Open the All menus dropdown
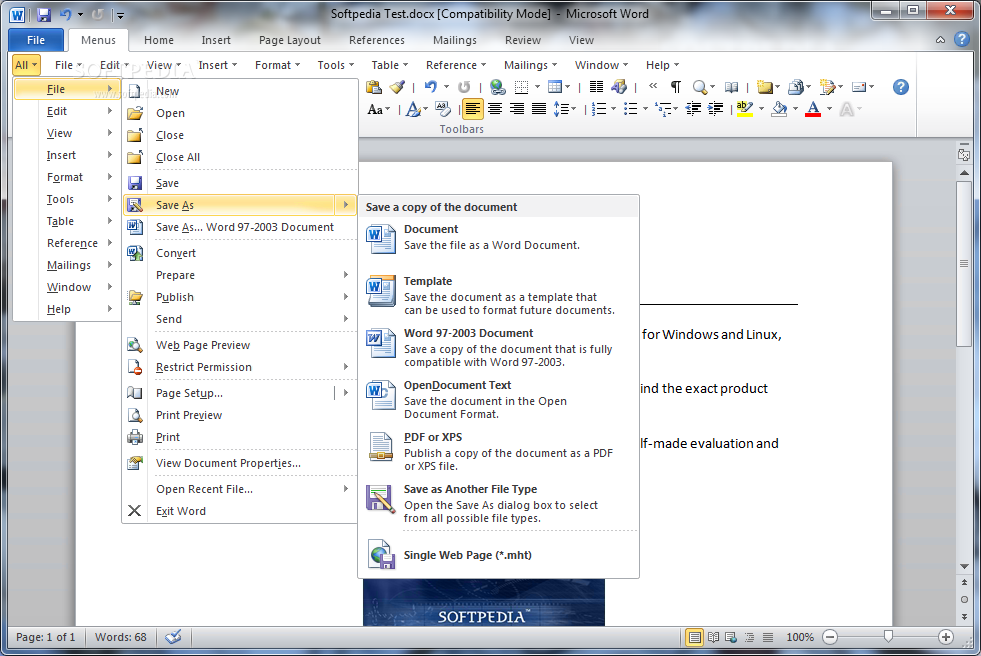981x656 pixels. pos(26,65)
